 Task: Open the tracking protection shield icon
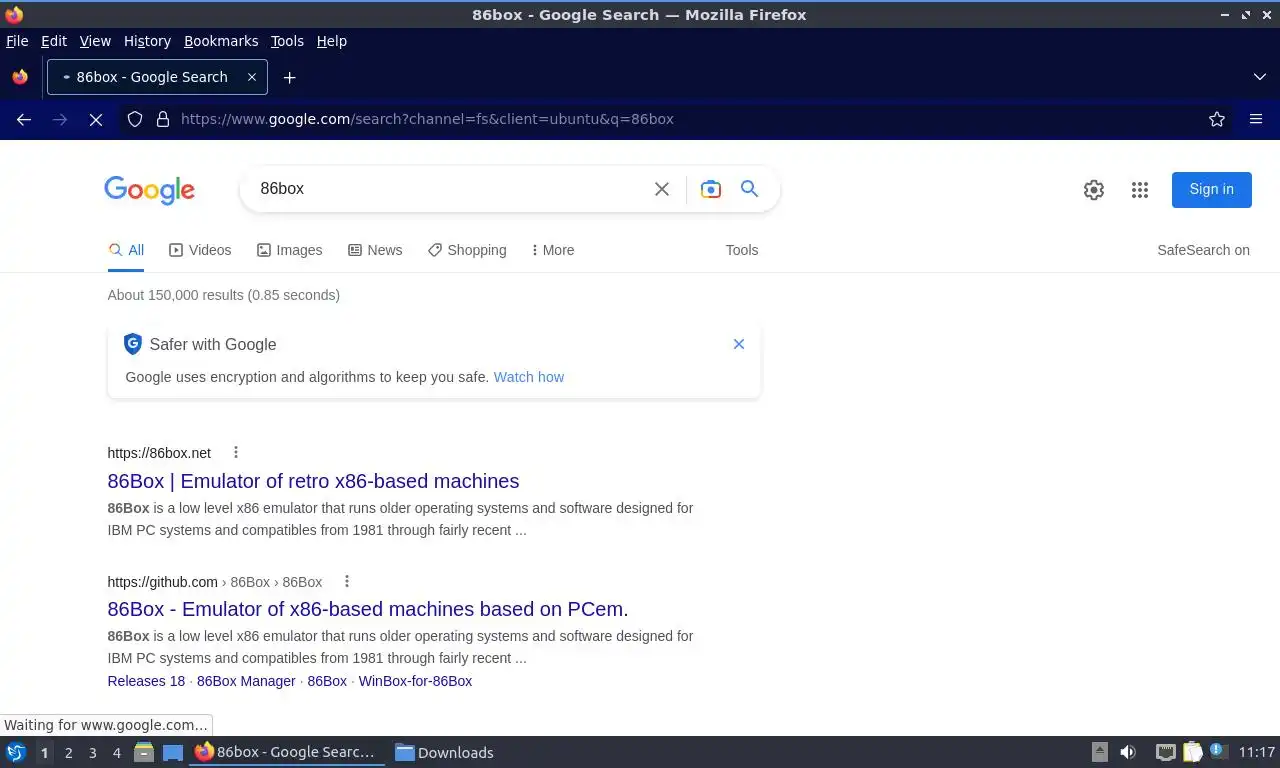point(135,119)
